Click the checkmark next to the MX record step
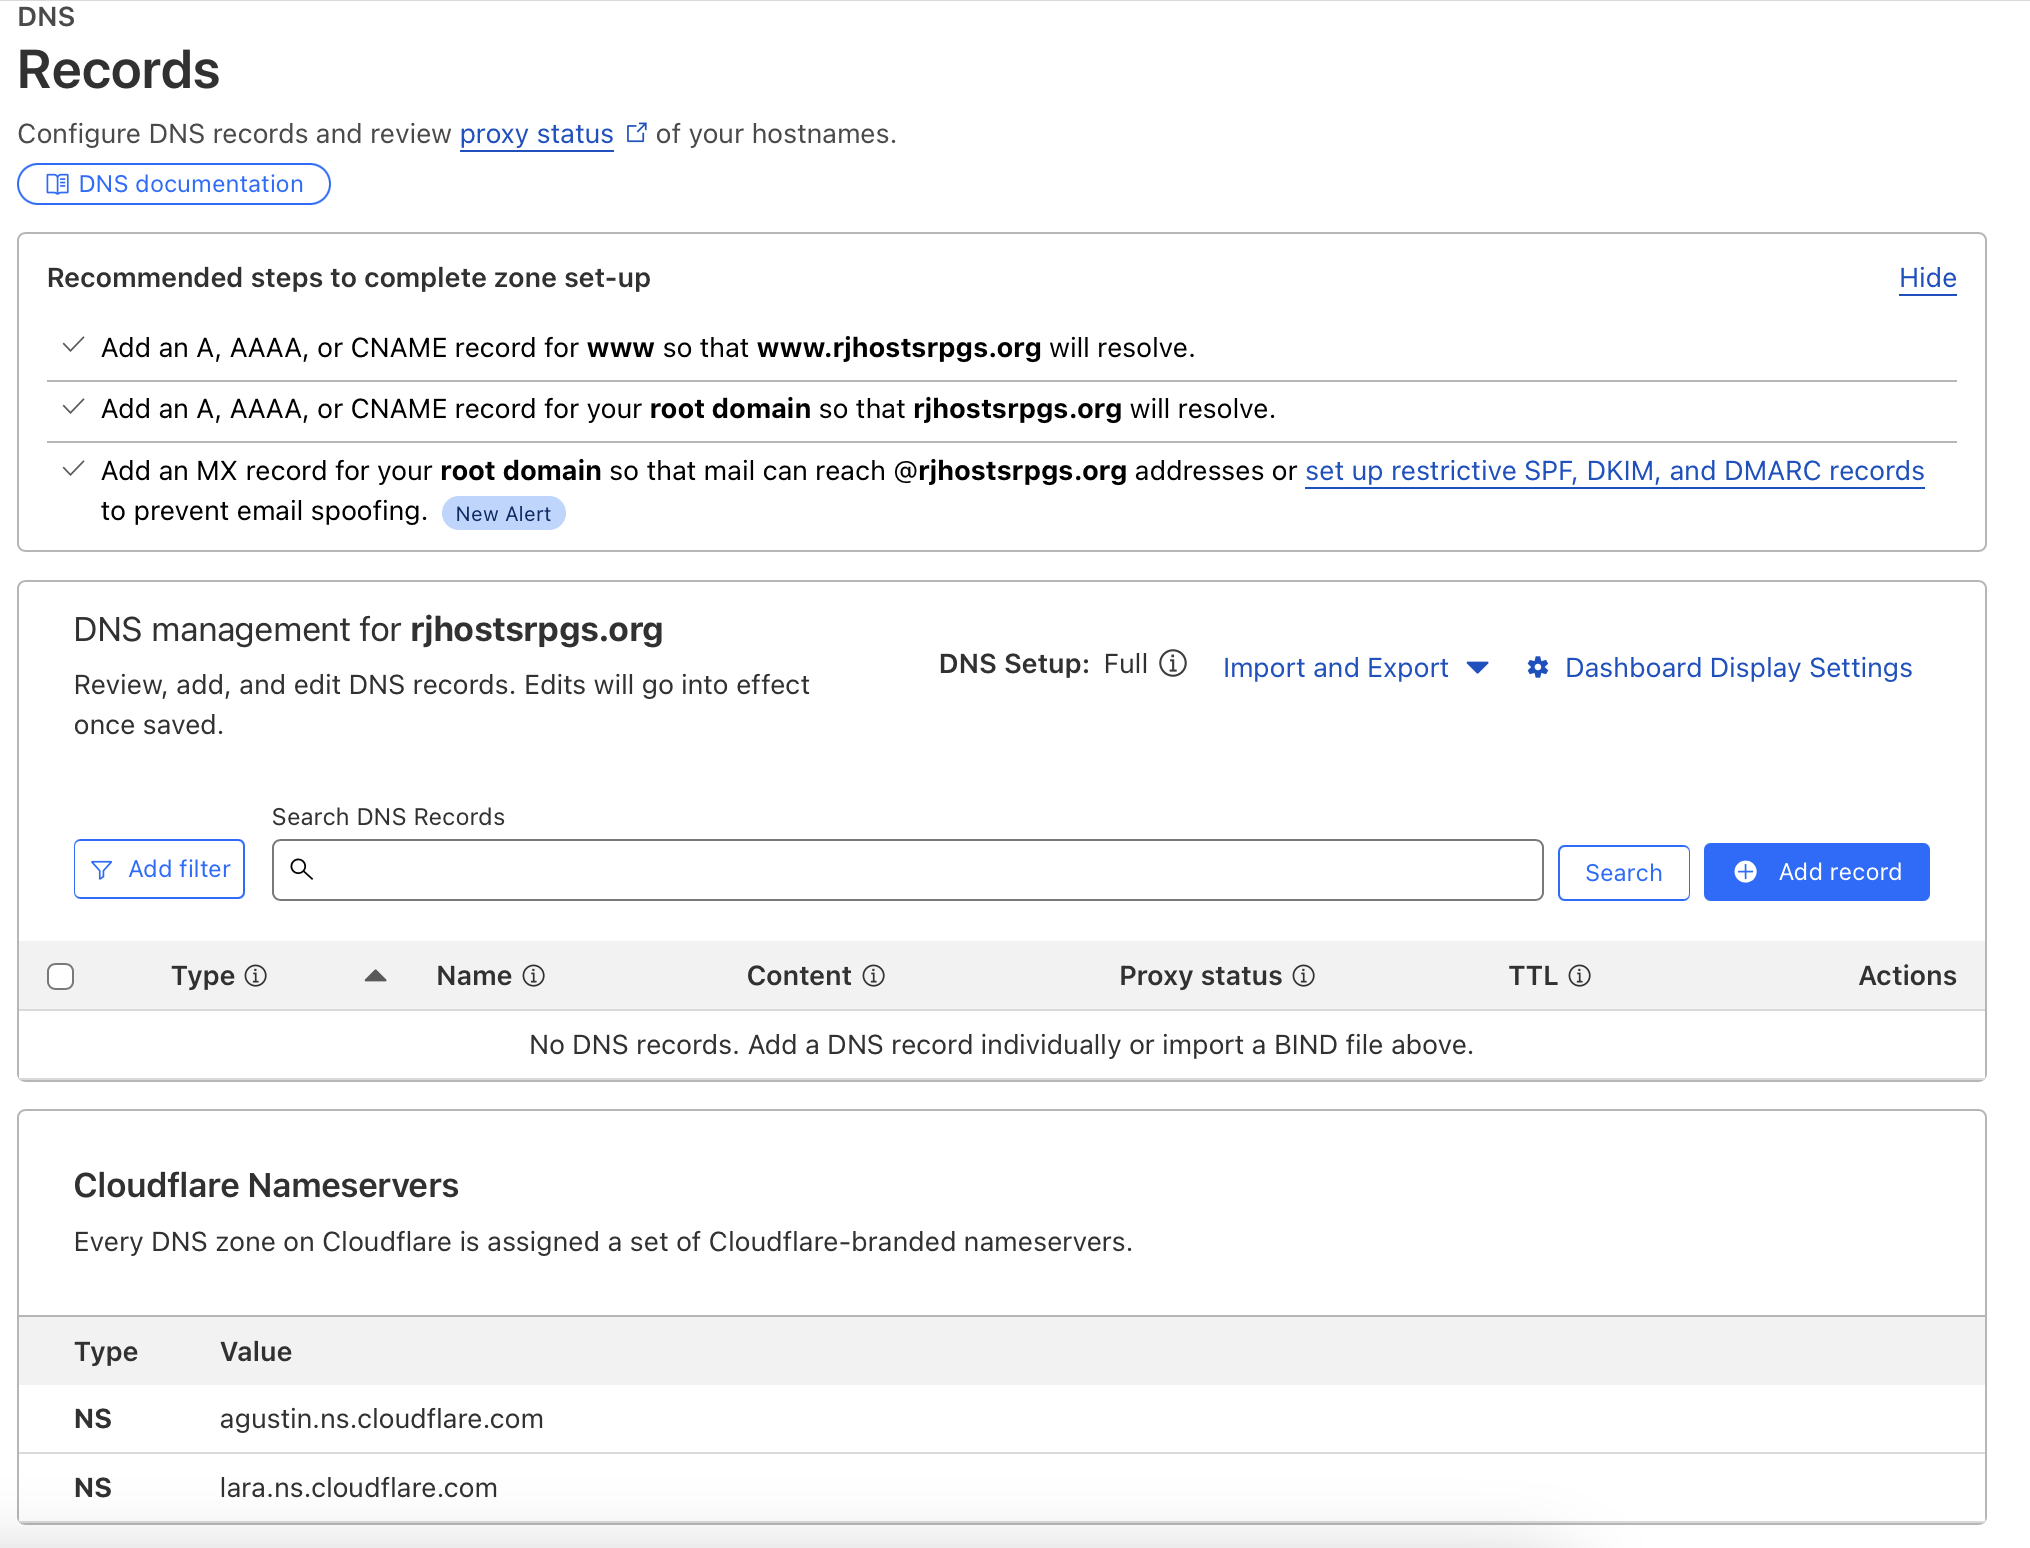Image resolution: width=2030 pixels, height=1548 pixels. [x=72, y=468]
